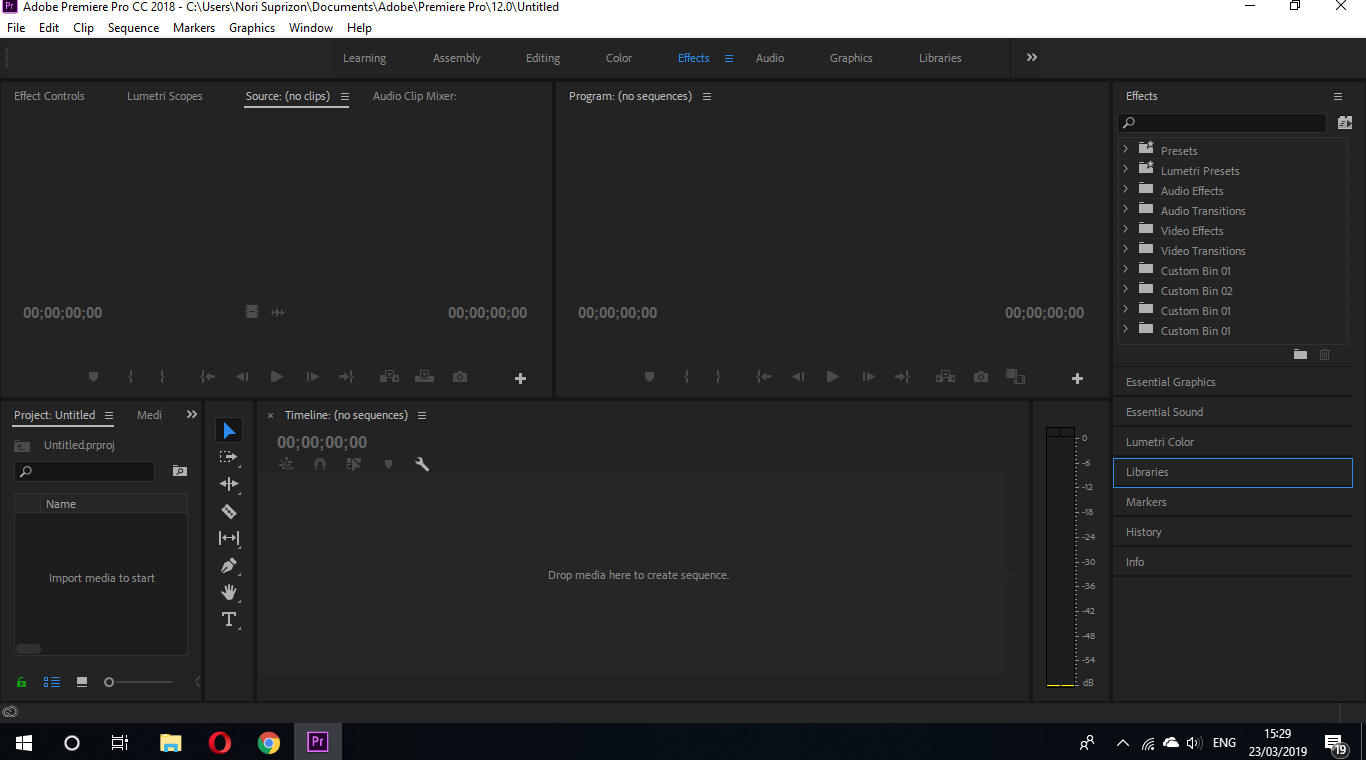
Task: Mark In point in Source Monitor
Action: [x=131, y=377]
